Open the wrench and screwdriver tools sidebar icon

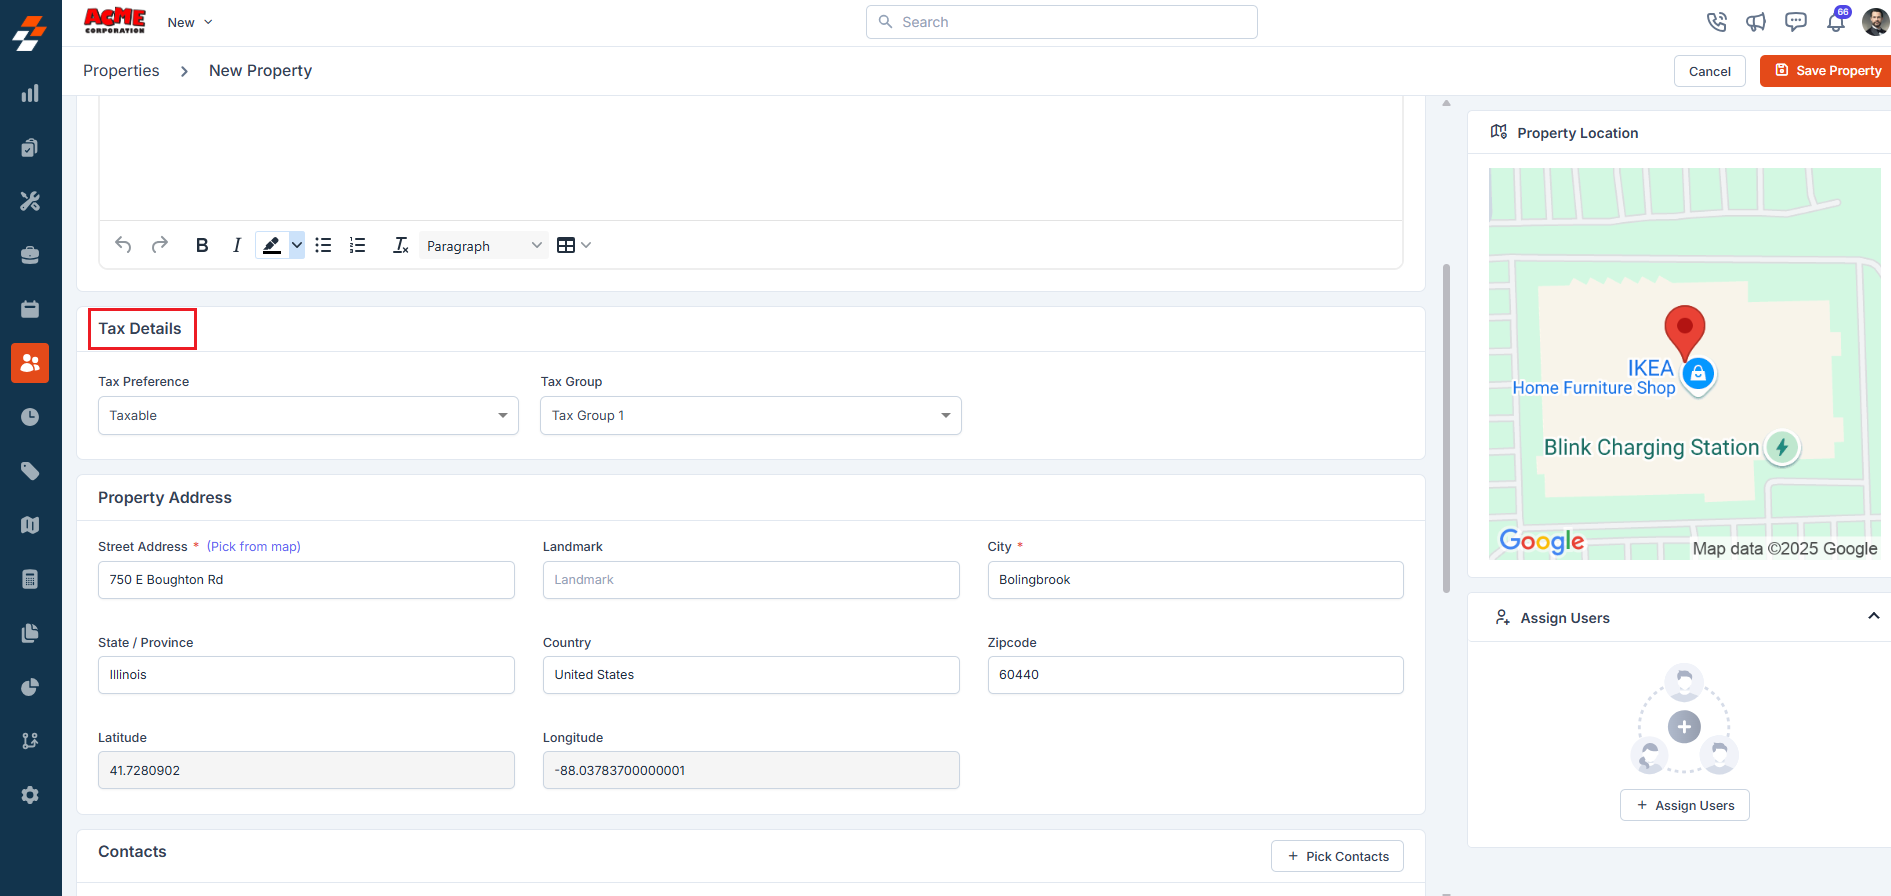30,201
